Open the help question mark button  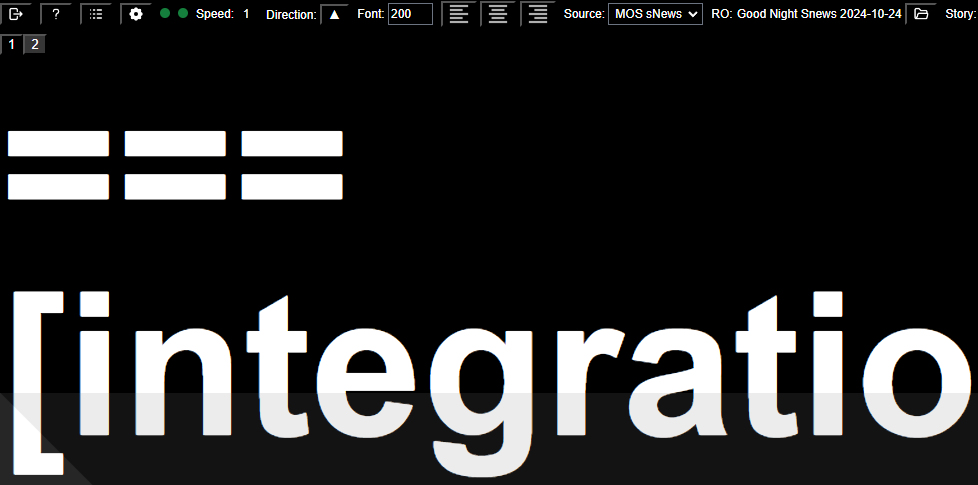pyautogui.click(x=56, y=14)
